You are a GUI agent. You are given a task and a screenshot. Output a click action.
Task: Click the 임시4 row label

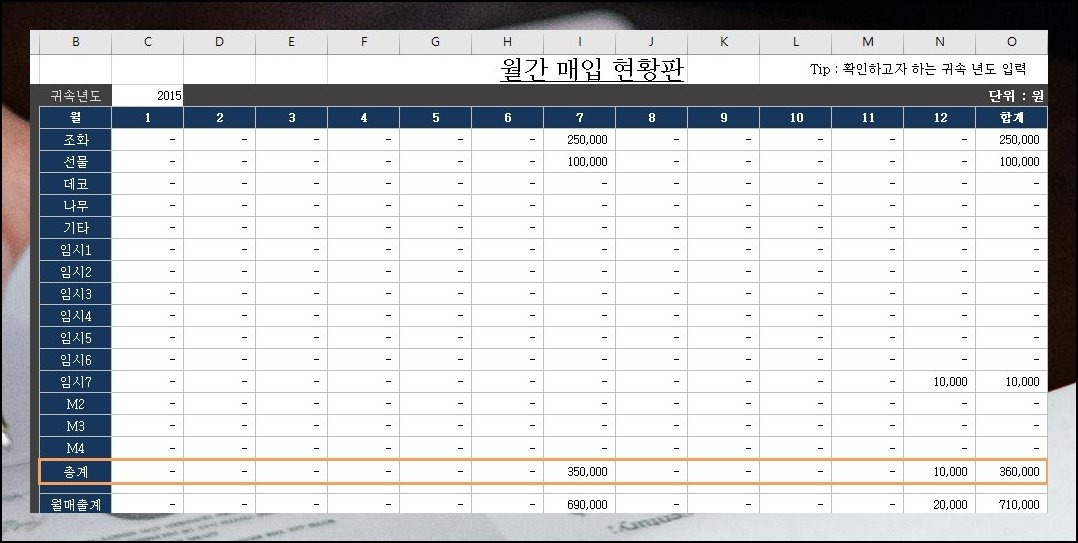(x=76, y=315)
